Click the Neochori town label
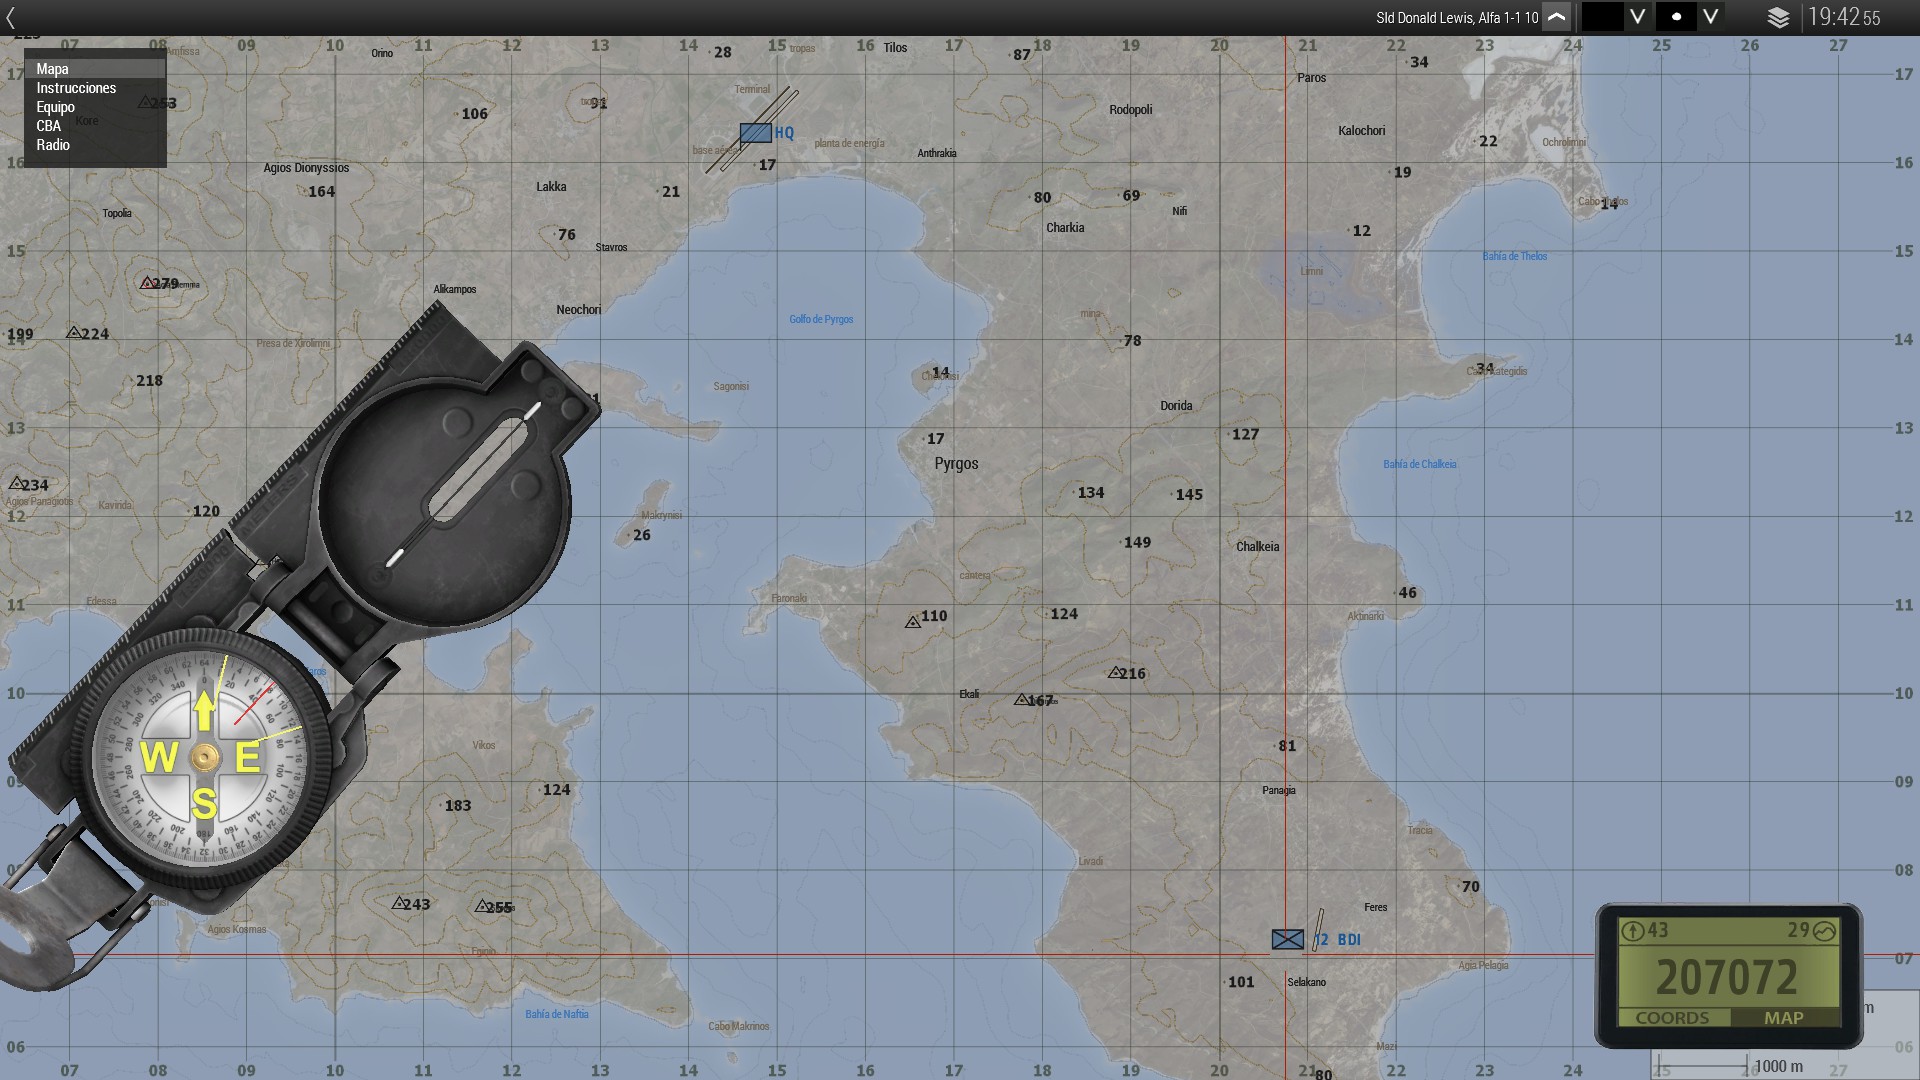The width and height of the screenshot is (1920, 1080). (579, 310)
